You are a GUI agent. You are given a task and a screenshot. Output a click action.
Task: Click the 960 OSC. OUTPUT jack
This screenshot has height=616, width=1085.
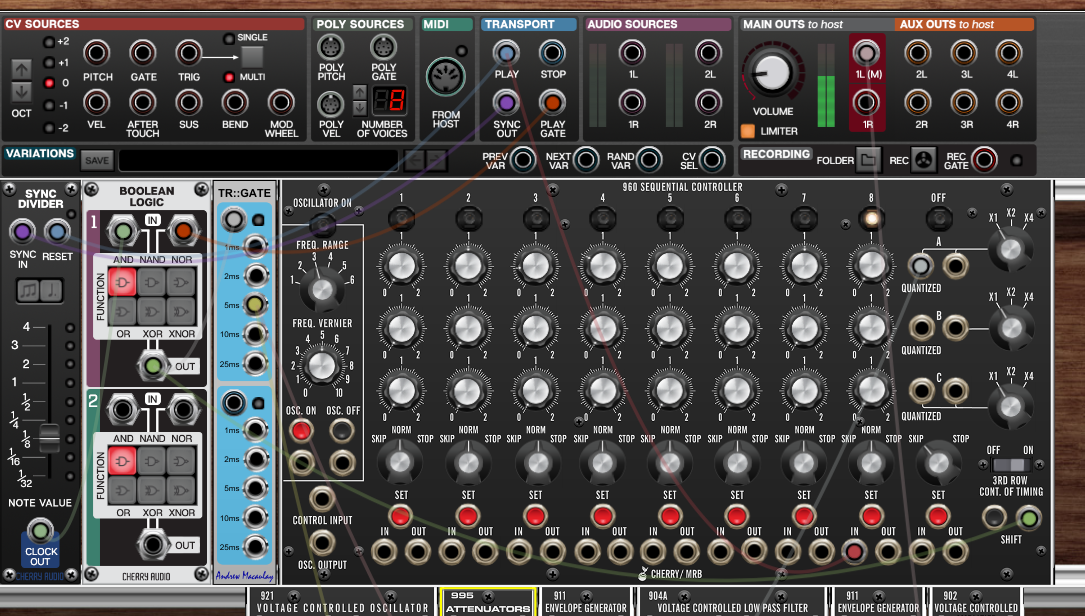click(322, 543)
